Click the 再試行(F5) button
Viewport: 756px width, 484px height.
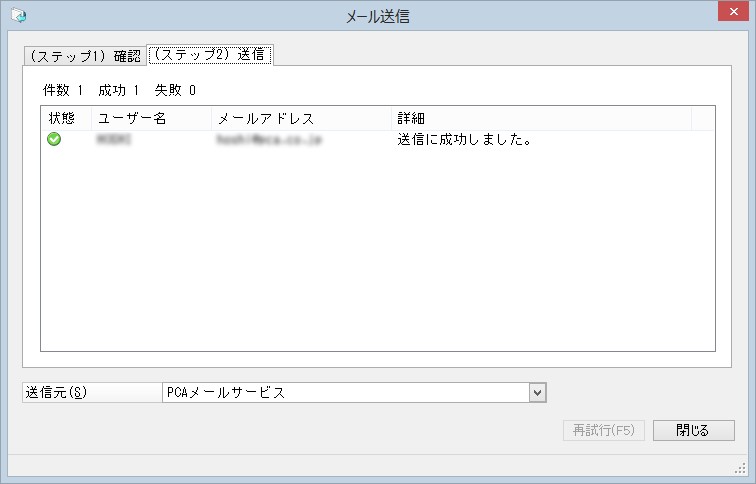point(604,430)
